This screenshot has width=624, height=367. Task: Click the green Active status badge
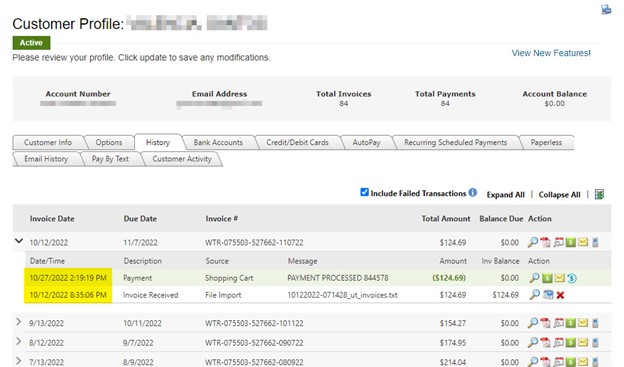click(31, 43)
